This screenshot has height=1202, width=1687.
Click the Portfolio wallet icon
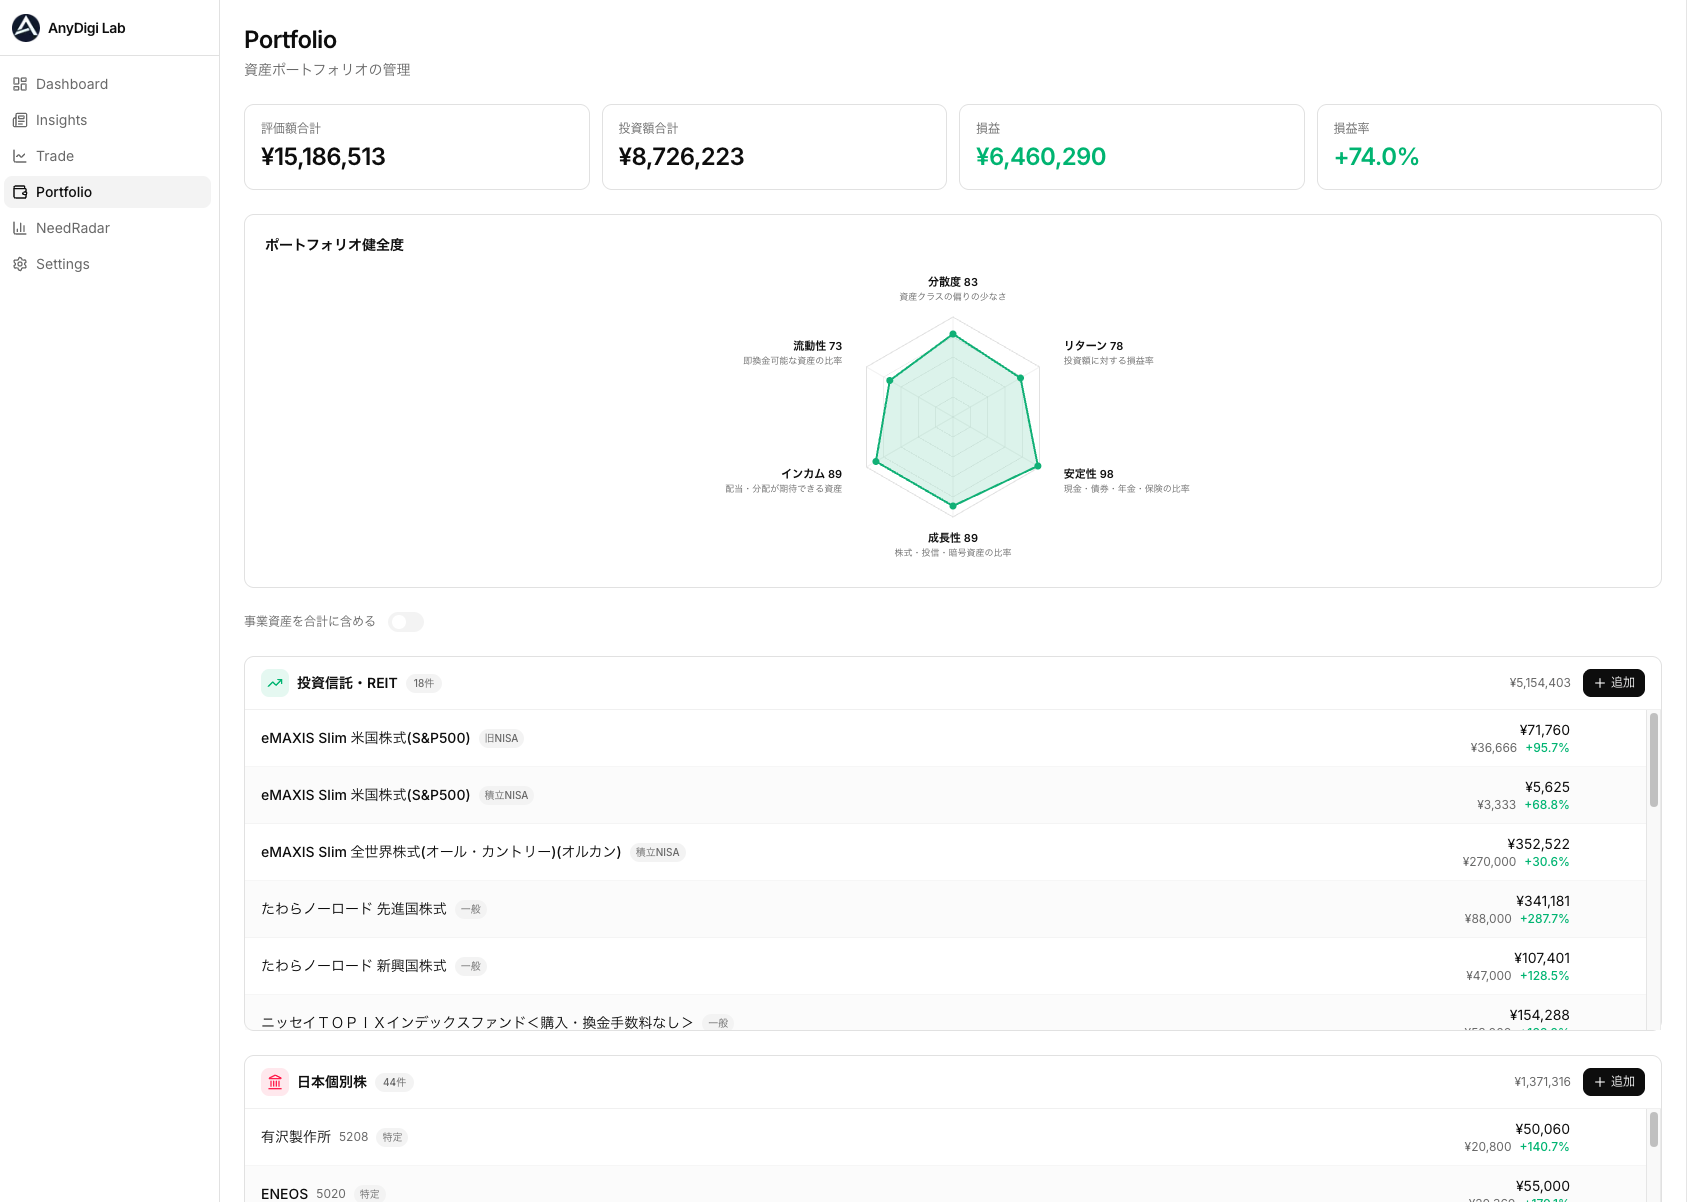tap(20, 192)
